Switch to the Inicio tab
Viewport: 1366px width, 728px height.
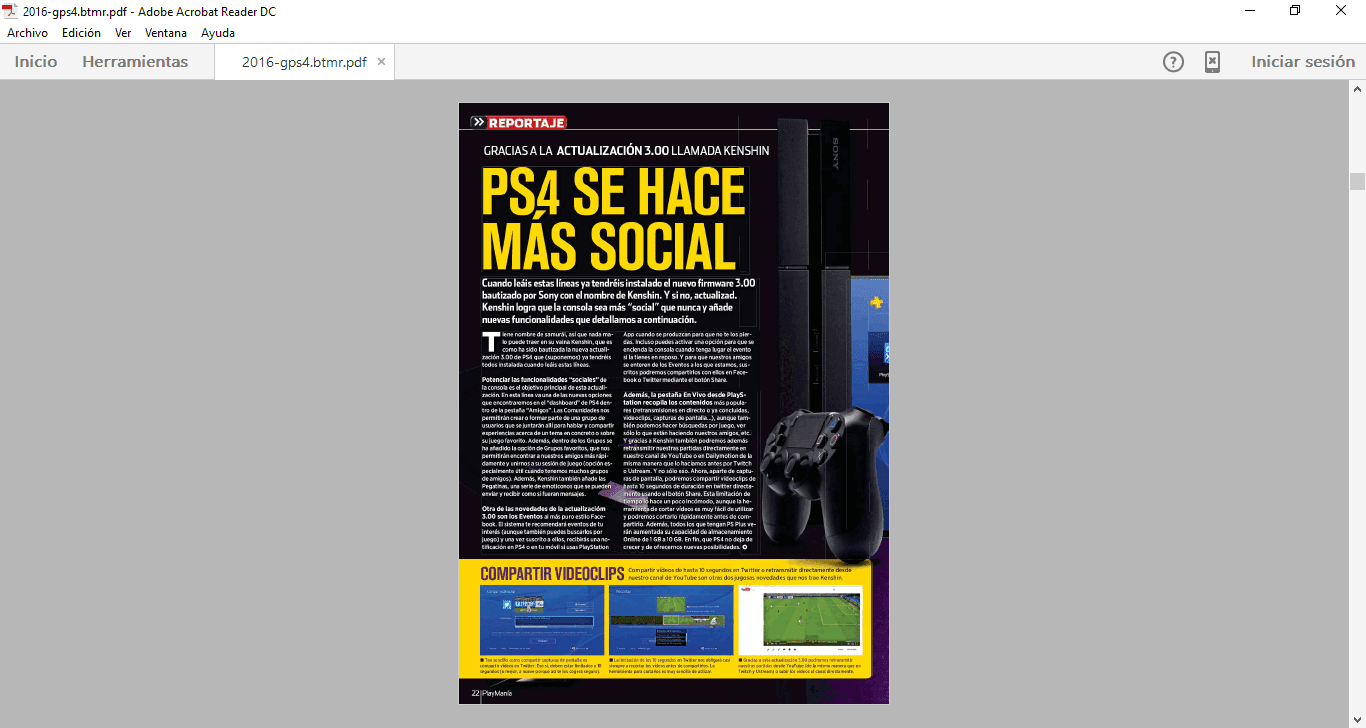tap(36, 62)
